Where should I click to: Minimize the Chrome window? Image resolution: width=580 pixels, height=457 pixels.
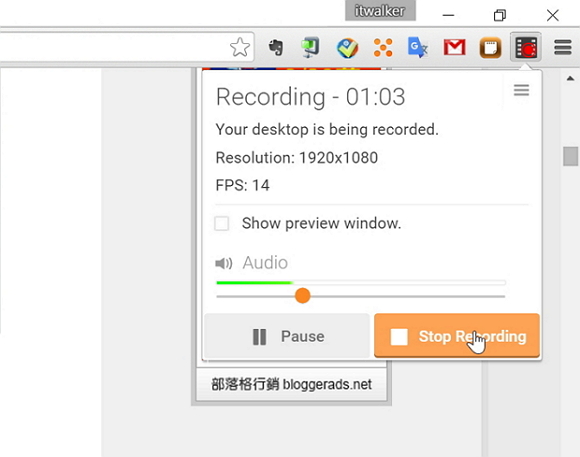click(x=448, y=15)
